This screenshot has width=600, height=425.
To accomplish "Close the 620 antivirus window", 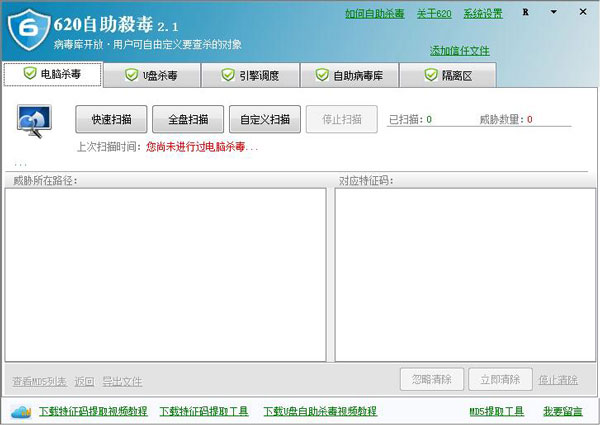I will click(583, 12).
